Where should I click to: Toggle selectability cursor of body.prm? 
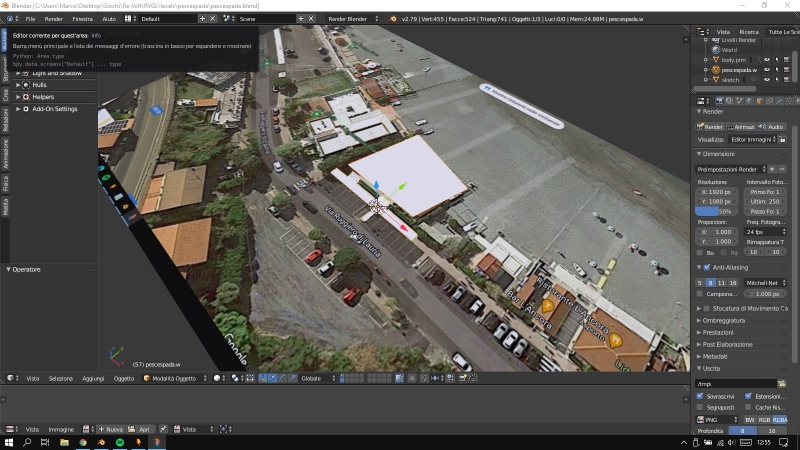(777, 60)
